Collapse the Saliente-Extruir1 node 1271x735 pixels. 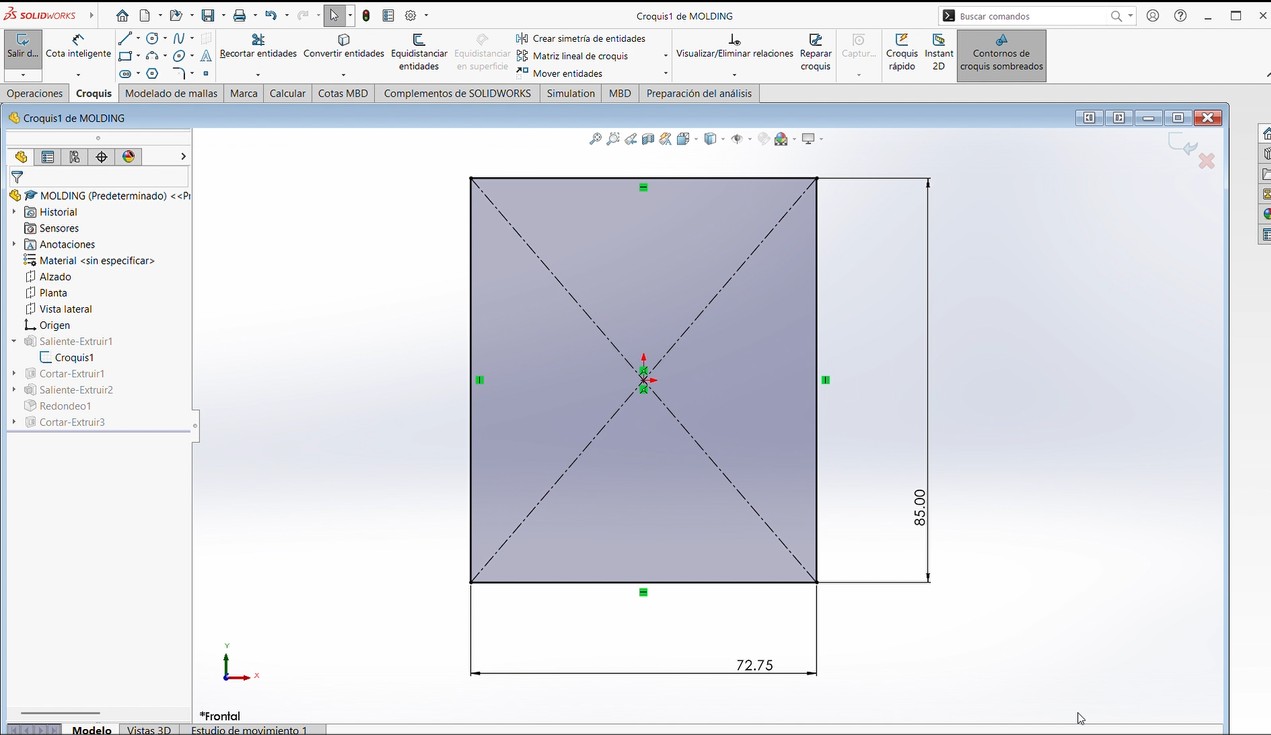(14, 341)
